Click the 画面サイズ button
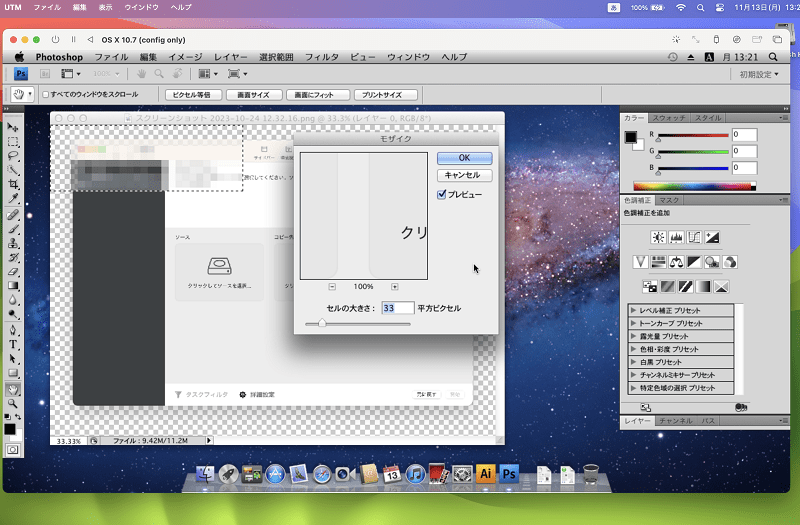 pos(254,95)
